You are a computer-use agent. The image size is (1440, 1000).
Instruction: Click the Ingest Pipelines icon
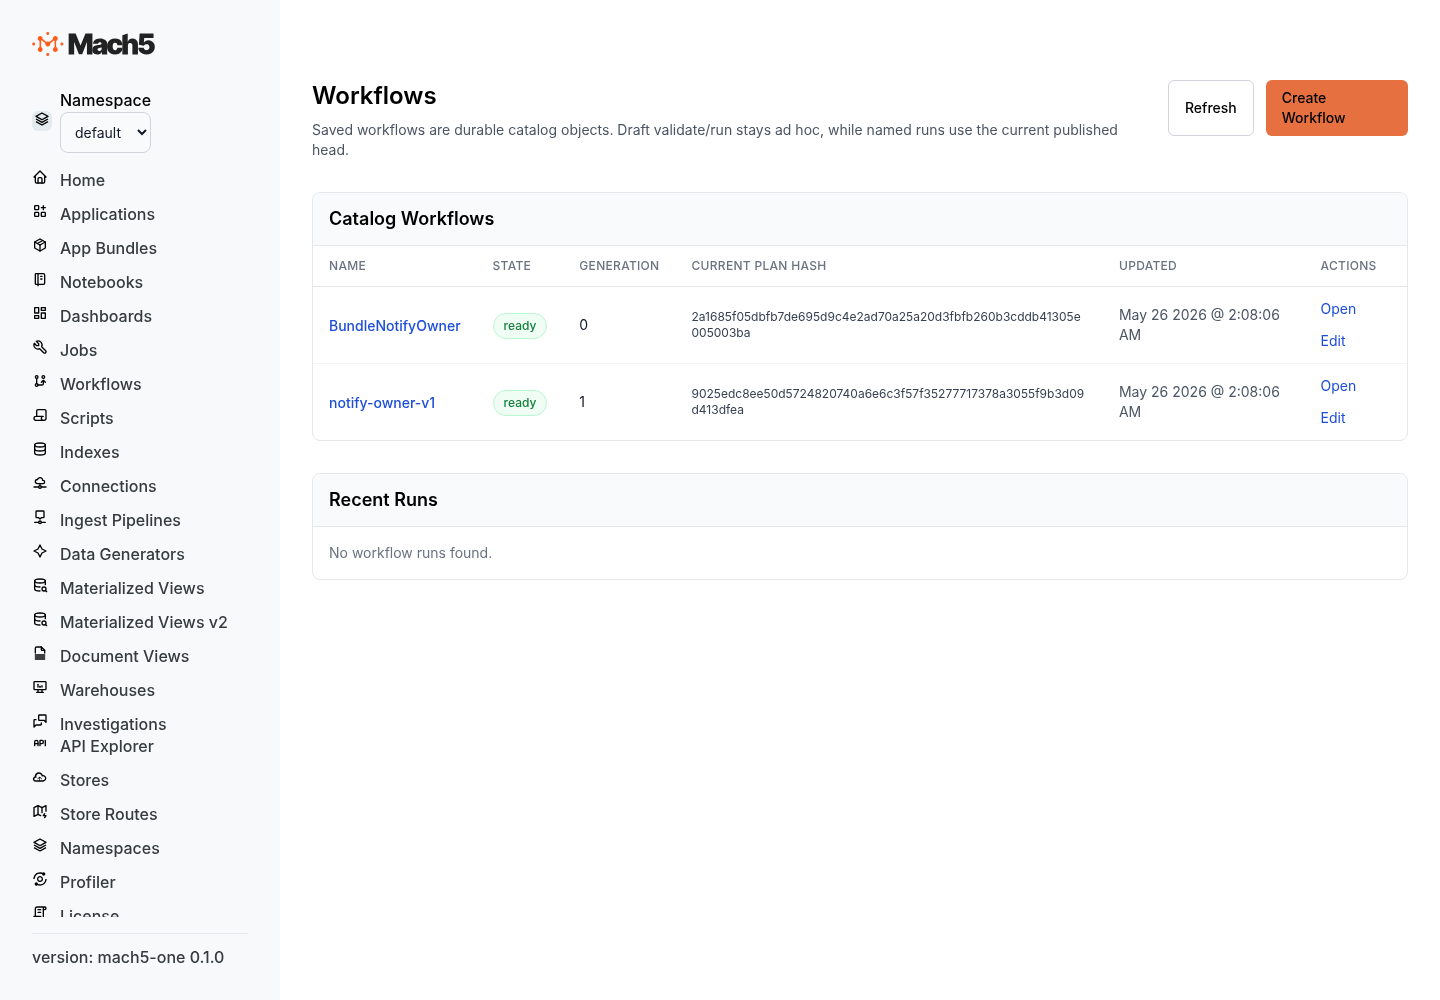pyautogui.click(x=40, y=518)
